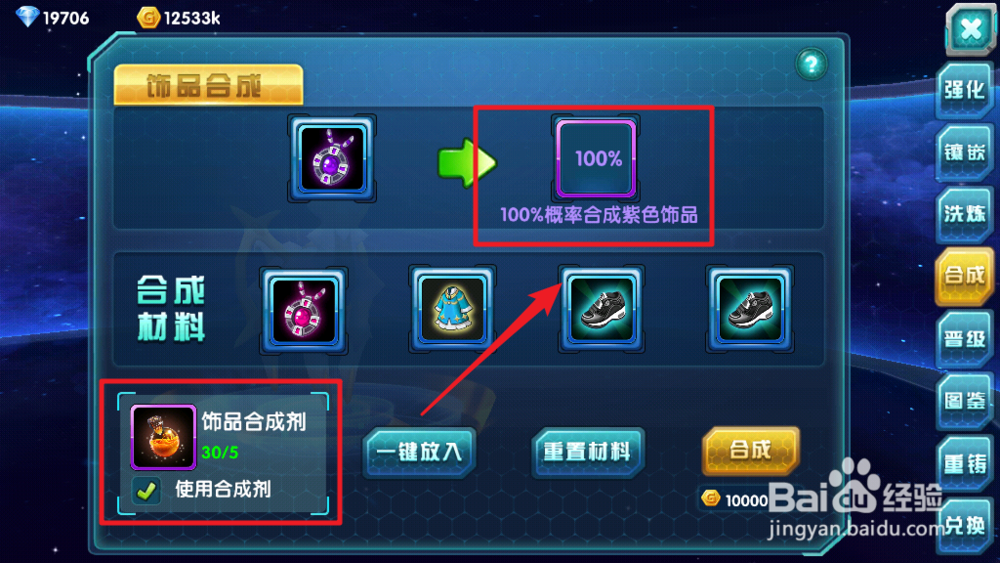
Task: Click the gold coin currency icon at top
Action: (x=148, y=17)
